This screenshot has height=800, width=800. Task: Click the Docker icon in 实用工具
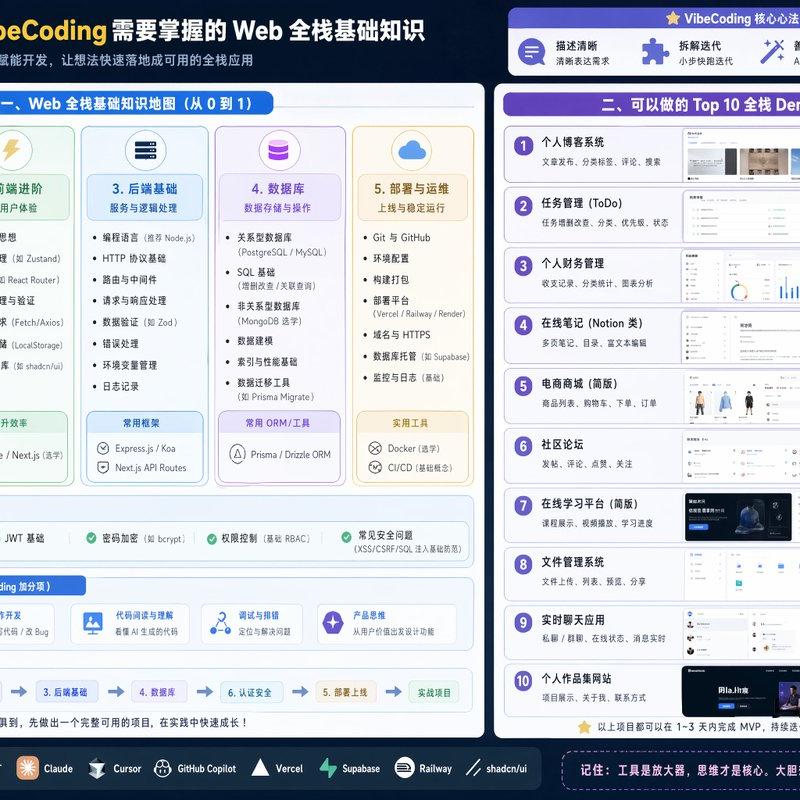point(375,448)
